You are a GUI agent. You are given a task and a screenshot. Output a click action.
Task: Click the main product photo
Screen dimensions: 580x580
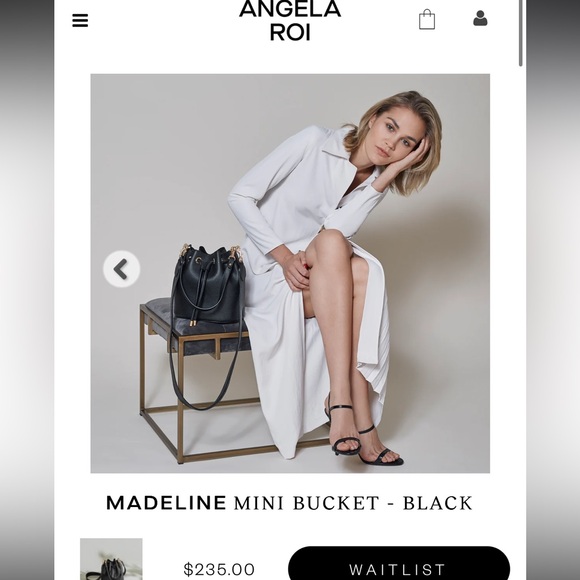coord(290,273)
